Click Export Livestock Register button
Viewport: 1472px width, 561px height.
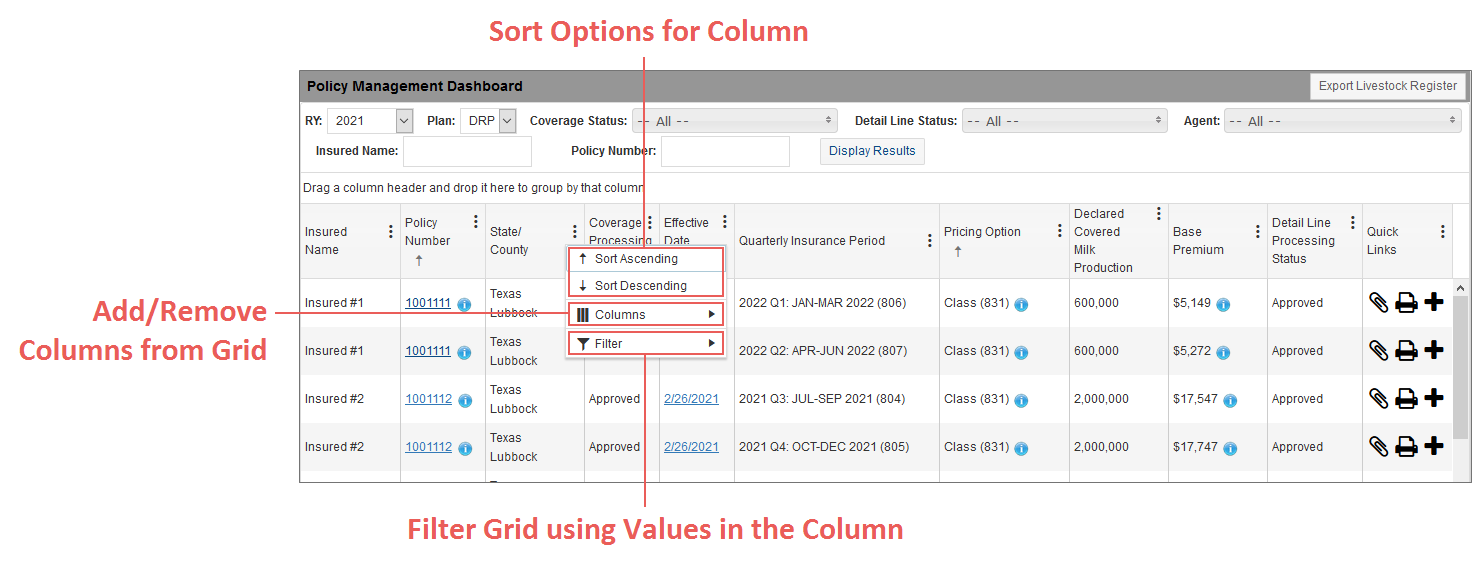pyautogui.click(x=1387, y=86)
